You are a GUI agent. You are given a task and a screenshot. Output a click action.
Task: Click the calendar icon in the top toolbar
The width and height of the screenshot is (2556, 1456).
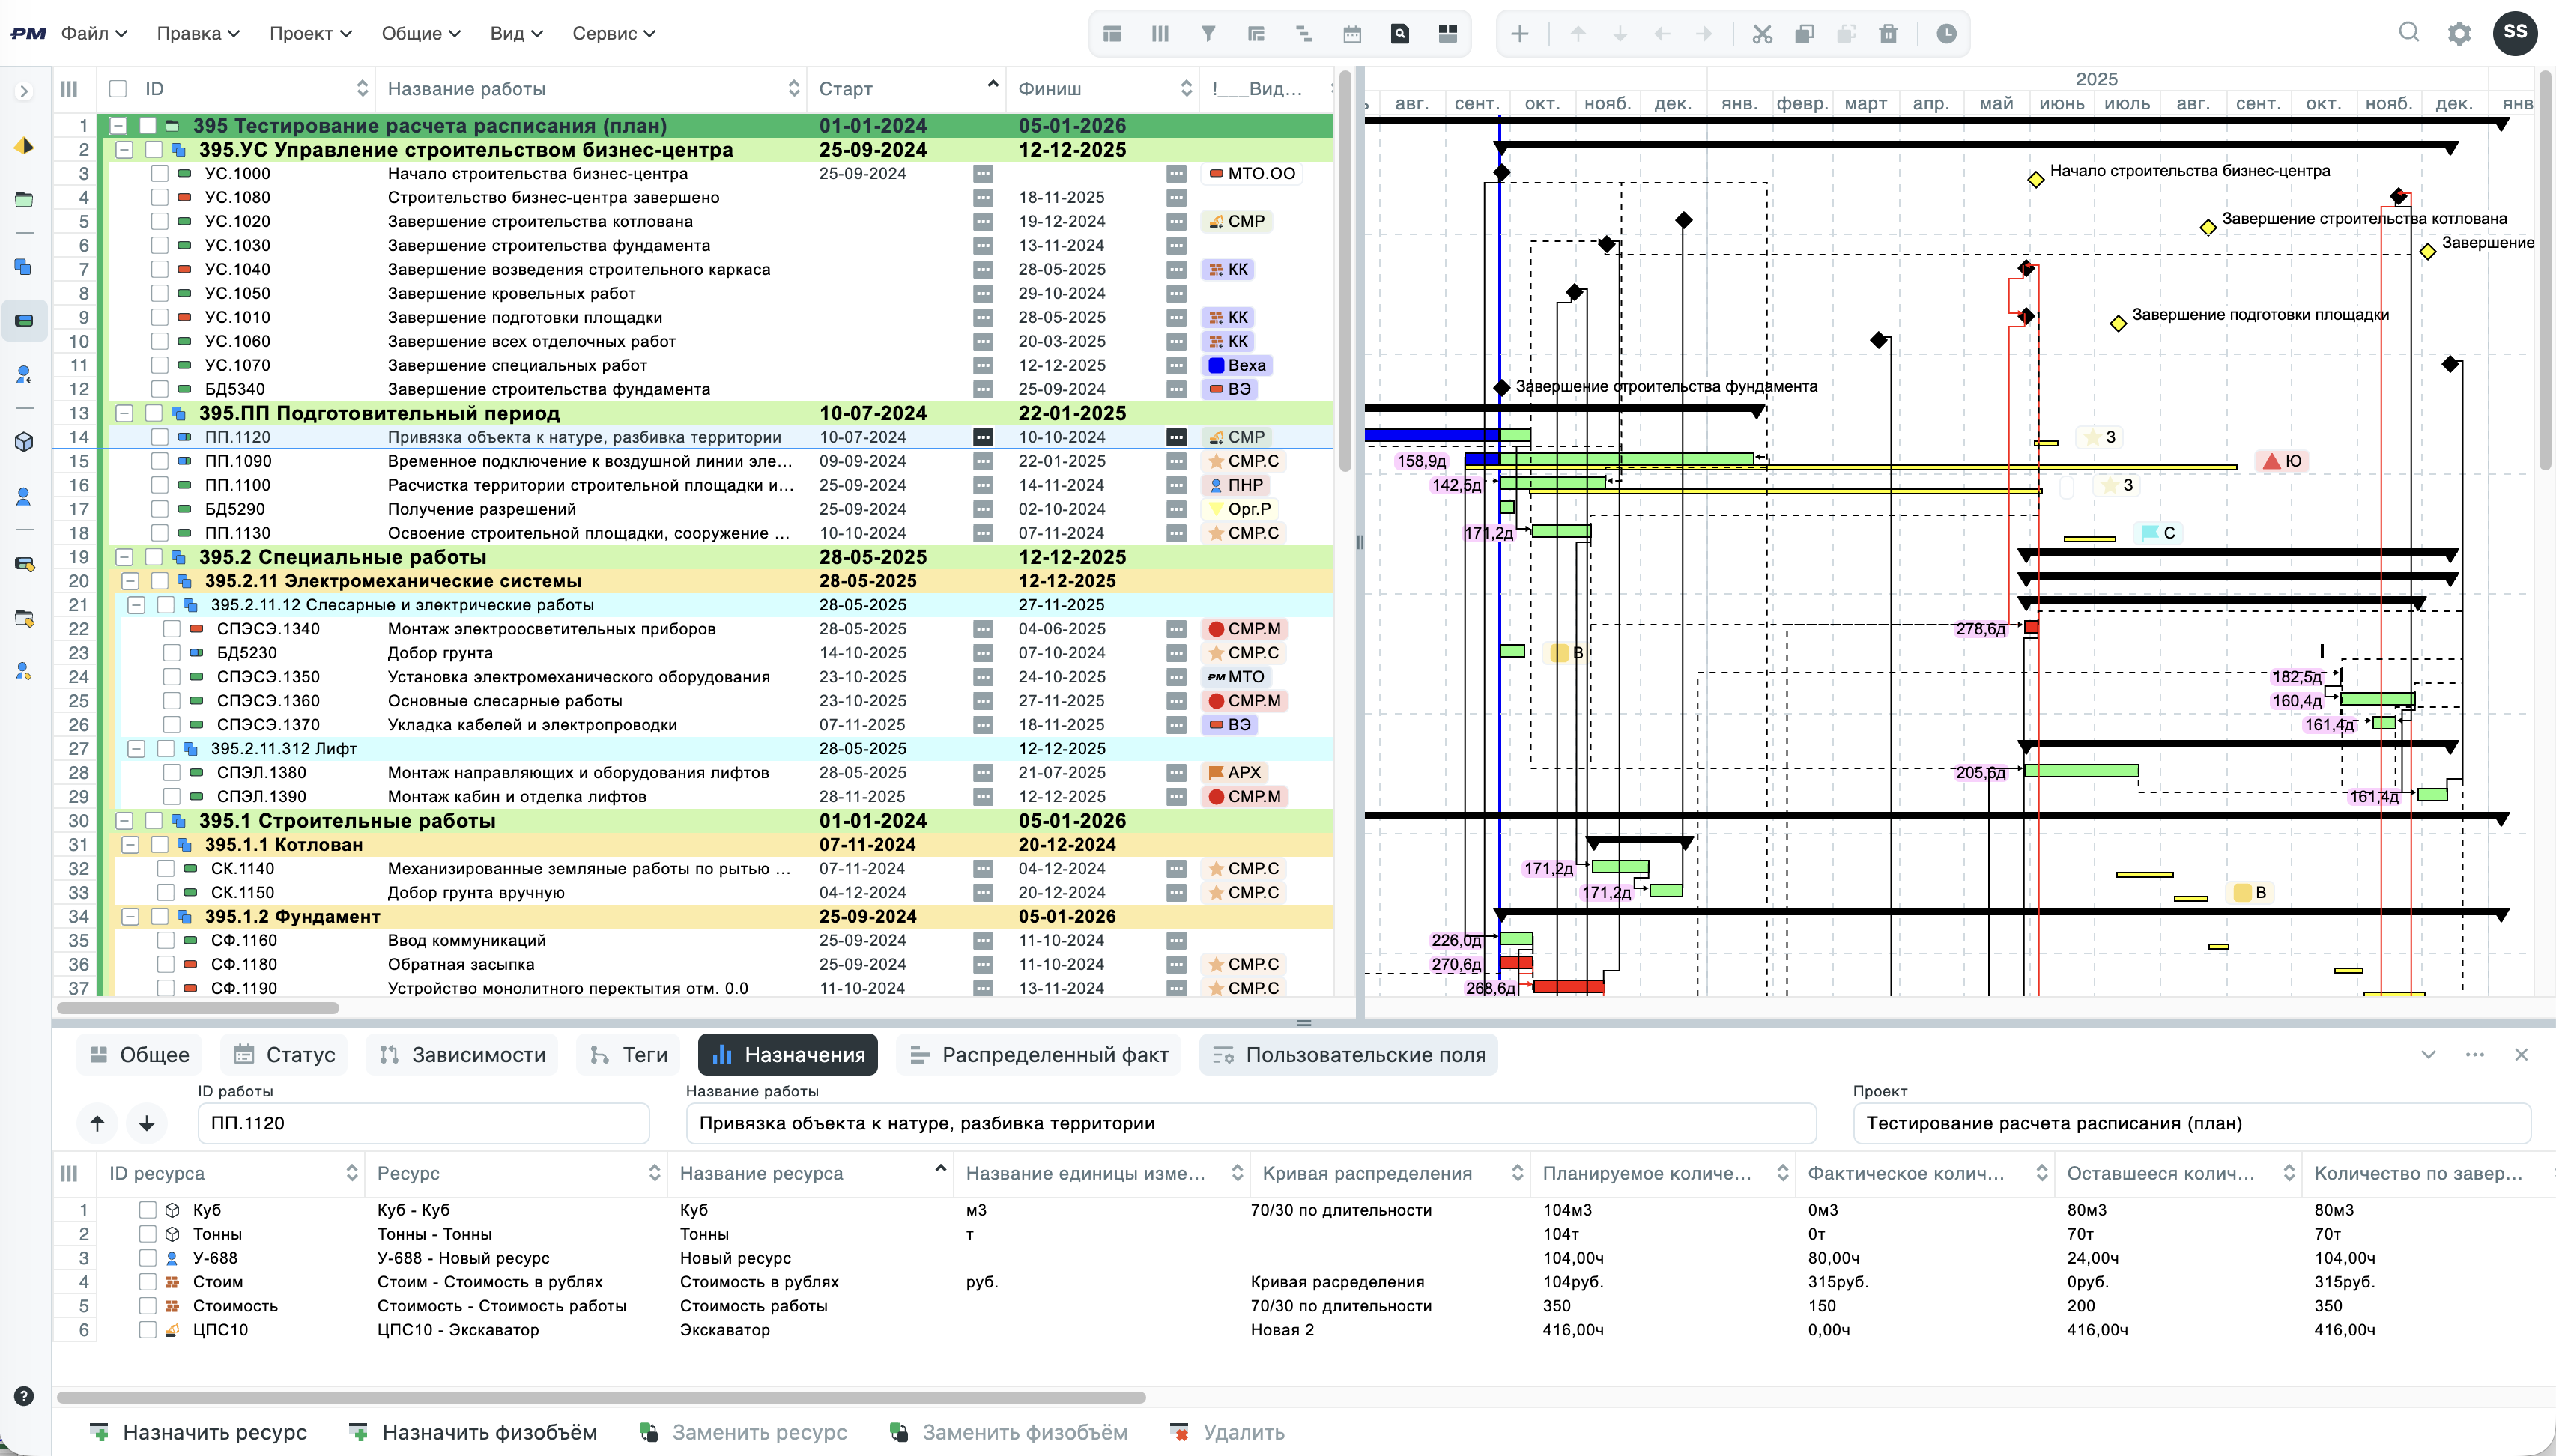1352,34
